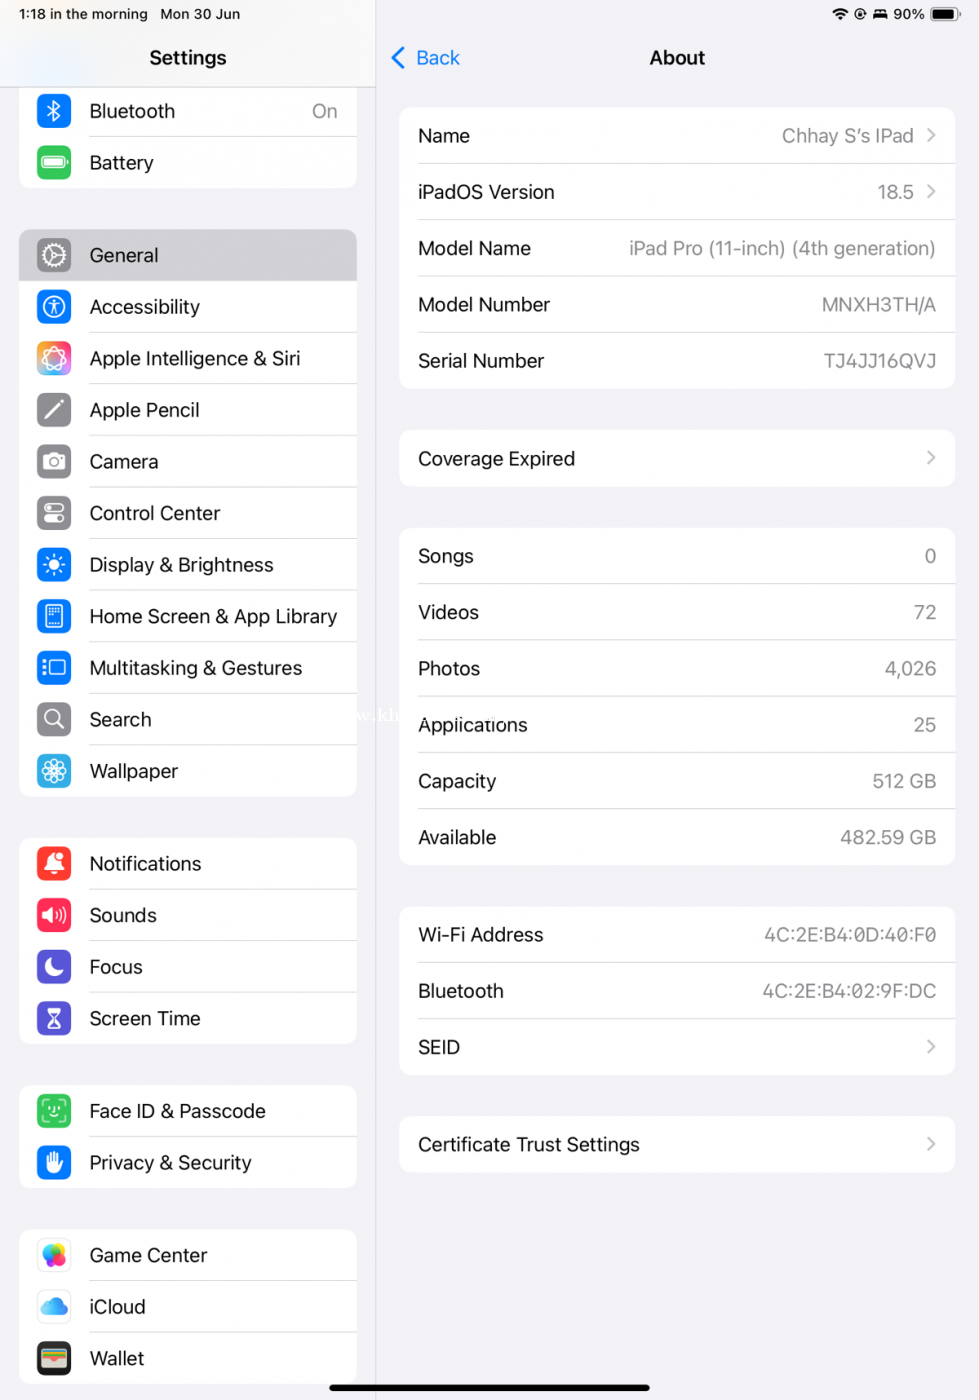Open Control Center settings label

pyautogui.click(x=155, y=513)
